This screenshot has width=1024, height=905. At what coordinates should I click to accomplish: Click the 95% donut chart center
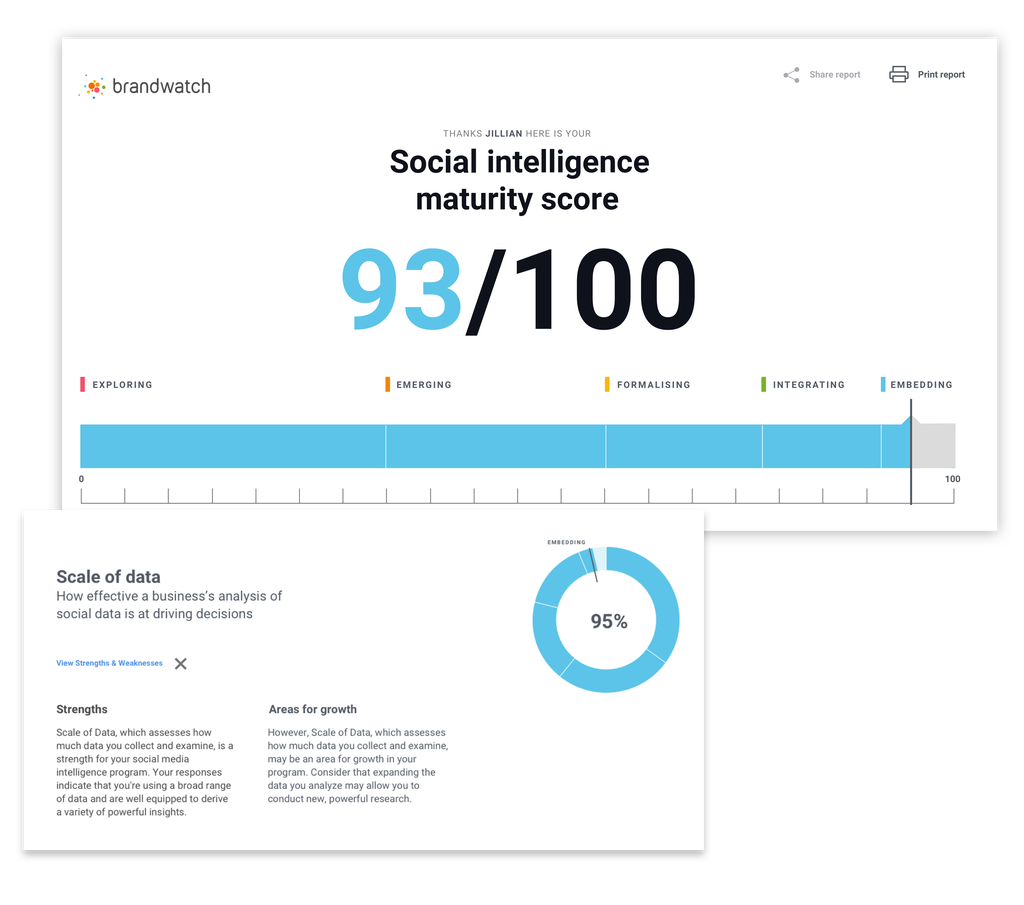(x=608, y=621)
